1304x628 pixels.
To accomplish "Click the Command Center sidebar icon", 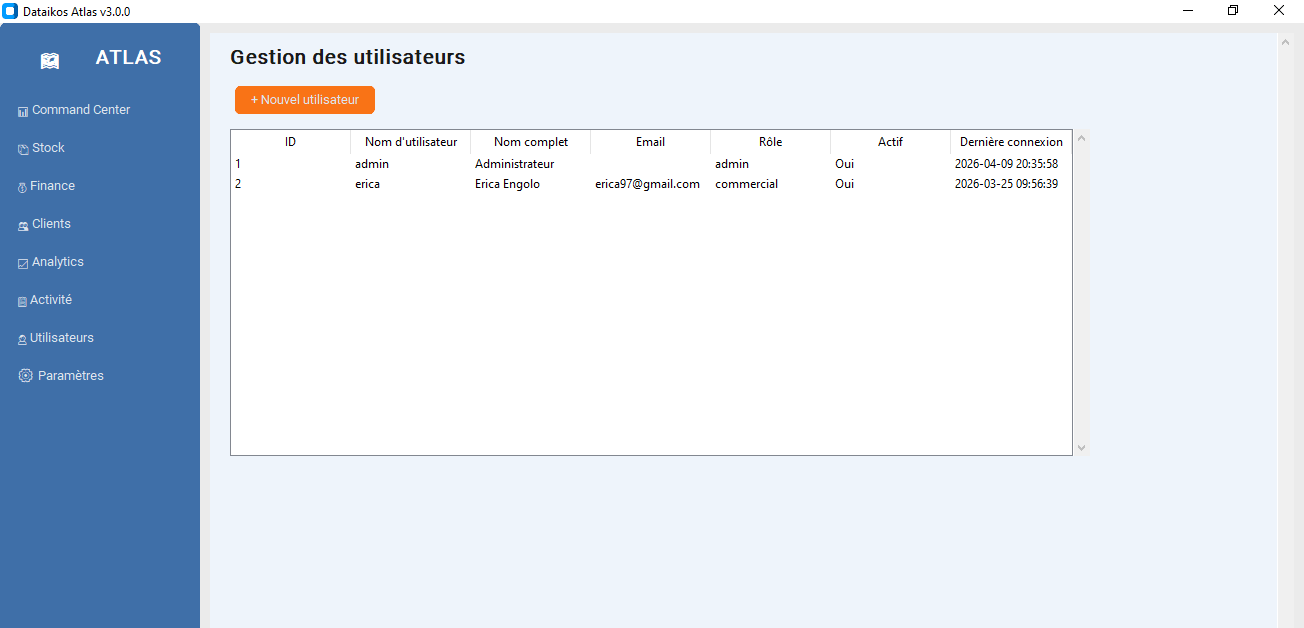I will click(x=23, y=111).
